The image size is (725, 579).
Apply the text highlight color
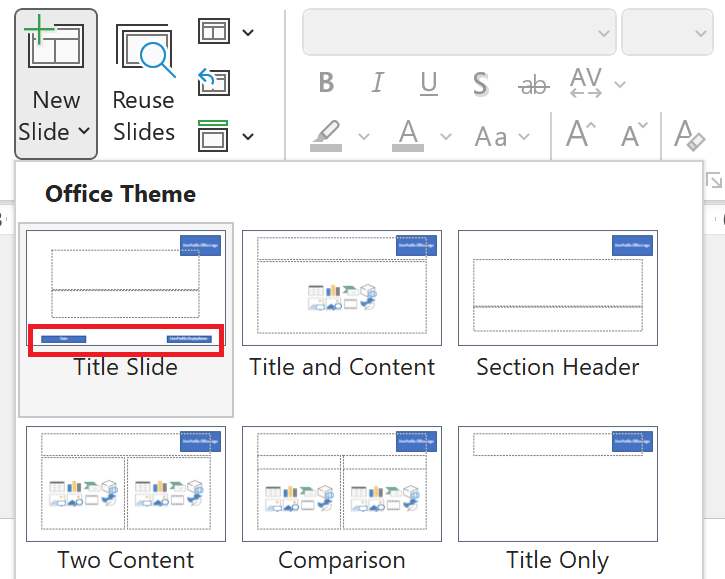(326, 134)
